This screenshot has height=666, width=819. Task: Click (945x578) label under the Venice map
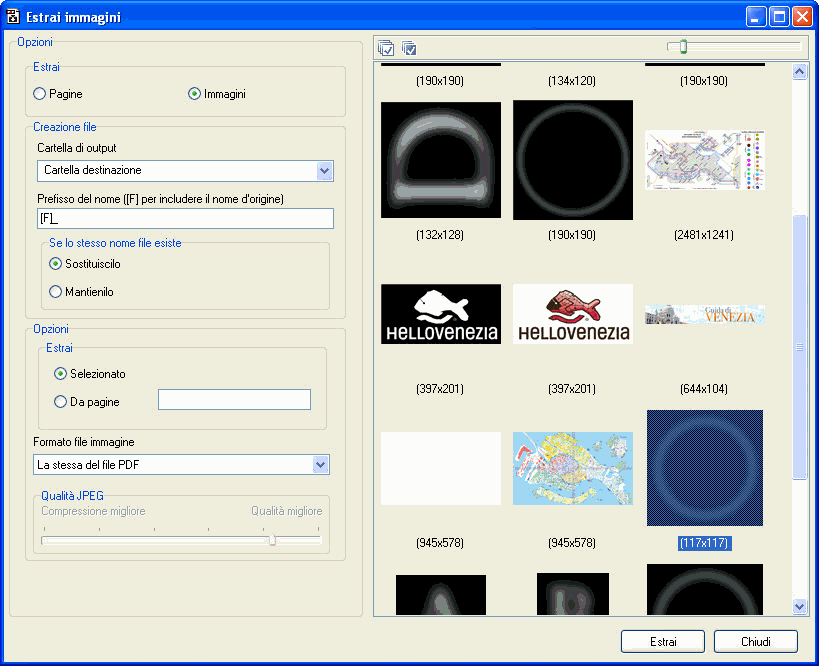(572, 543)
